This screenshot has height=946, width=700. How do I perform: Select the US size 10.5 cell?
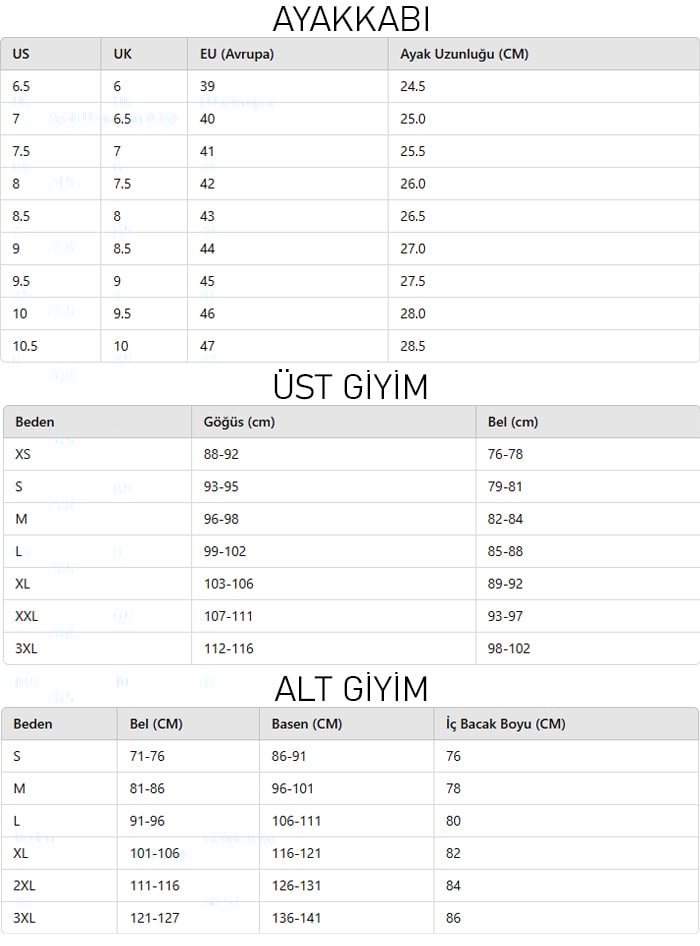coord(25,346)
